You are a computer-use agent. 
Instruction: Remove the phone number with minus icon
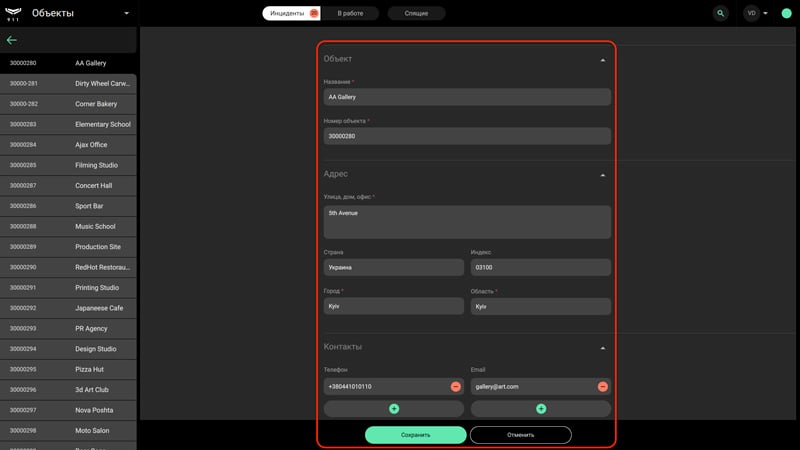coord(456,387)
